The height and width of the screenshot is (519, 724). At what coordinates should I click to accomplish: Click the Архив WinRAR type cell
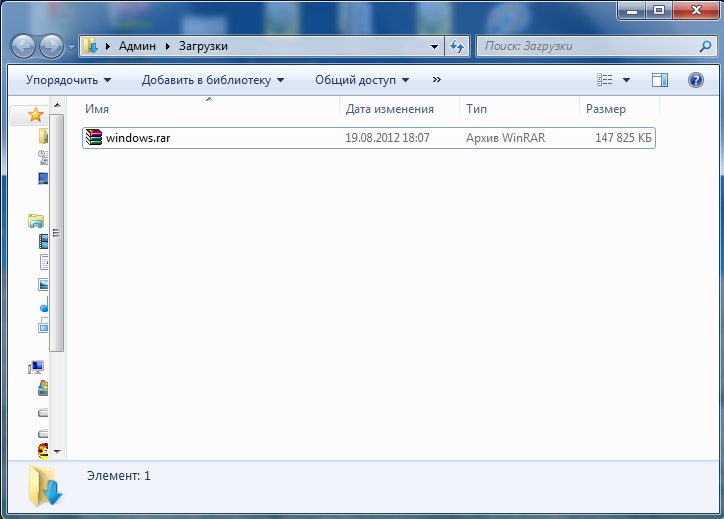click(506, 138)
